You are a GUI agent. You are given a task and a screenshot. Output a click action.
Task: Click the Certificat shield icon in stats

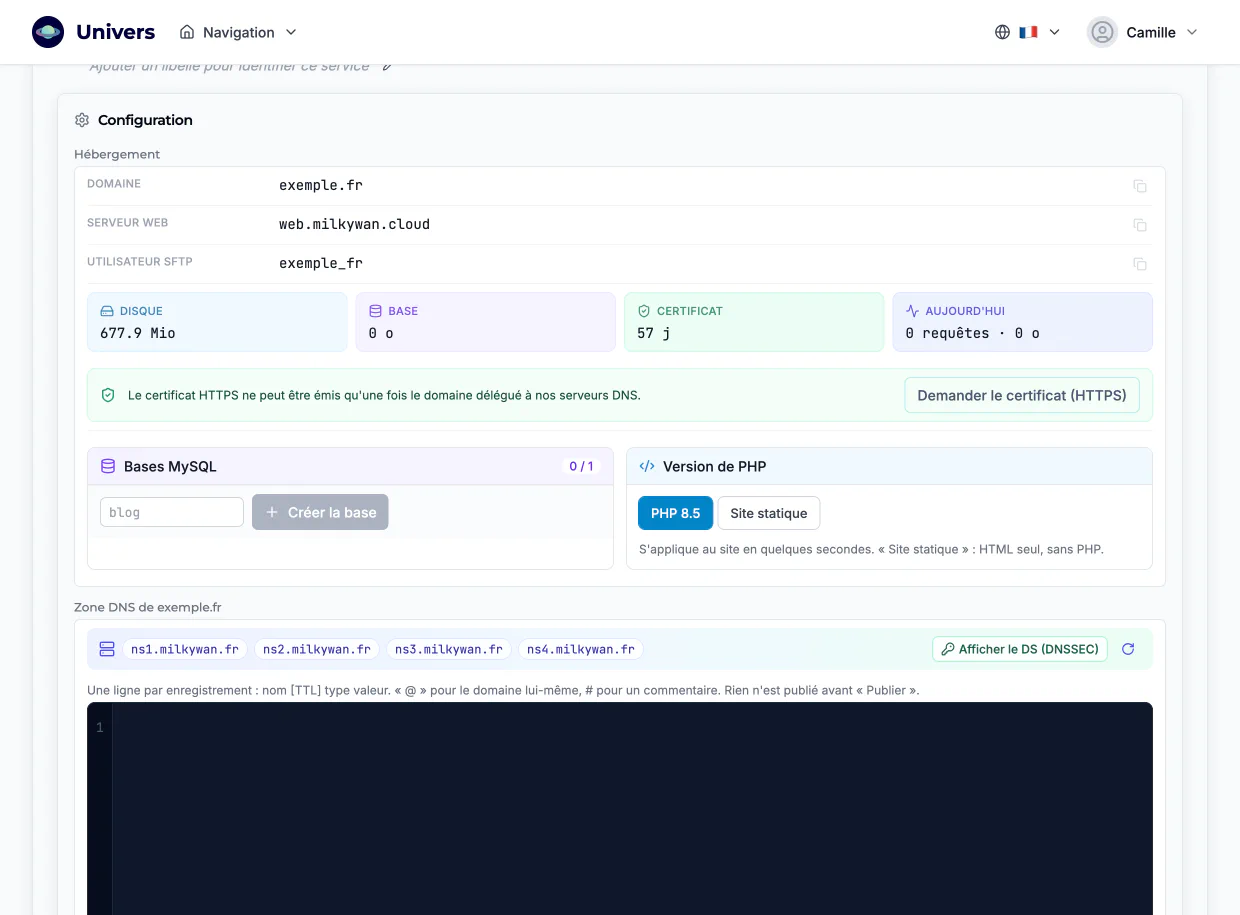tap(644, 311)
